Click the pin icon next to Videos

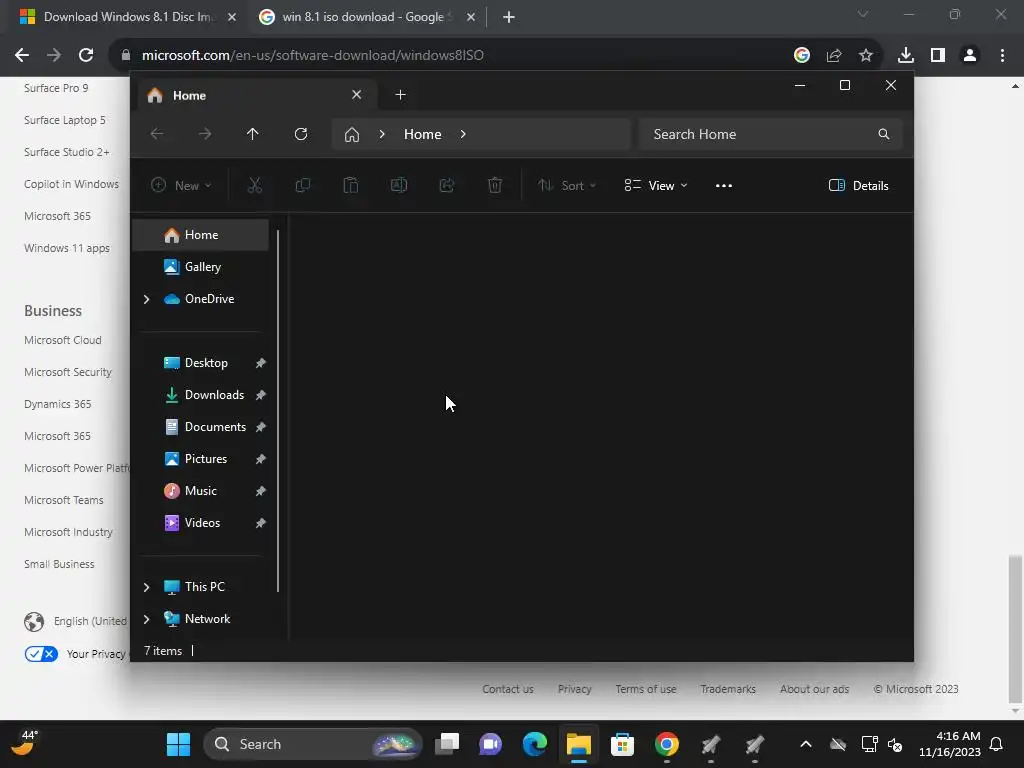(x=261, y=523)
